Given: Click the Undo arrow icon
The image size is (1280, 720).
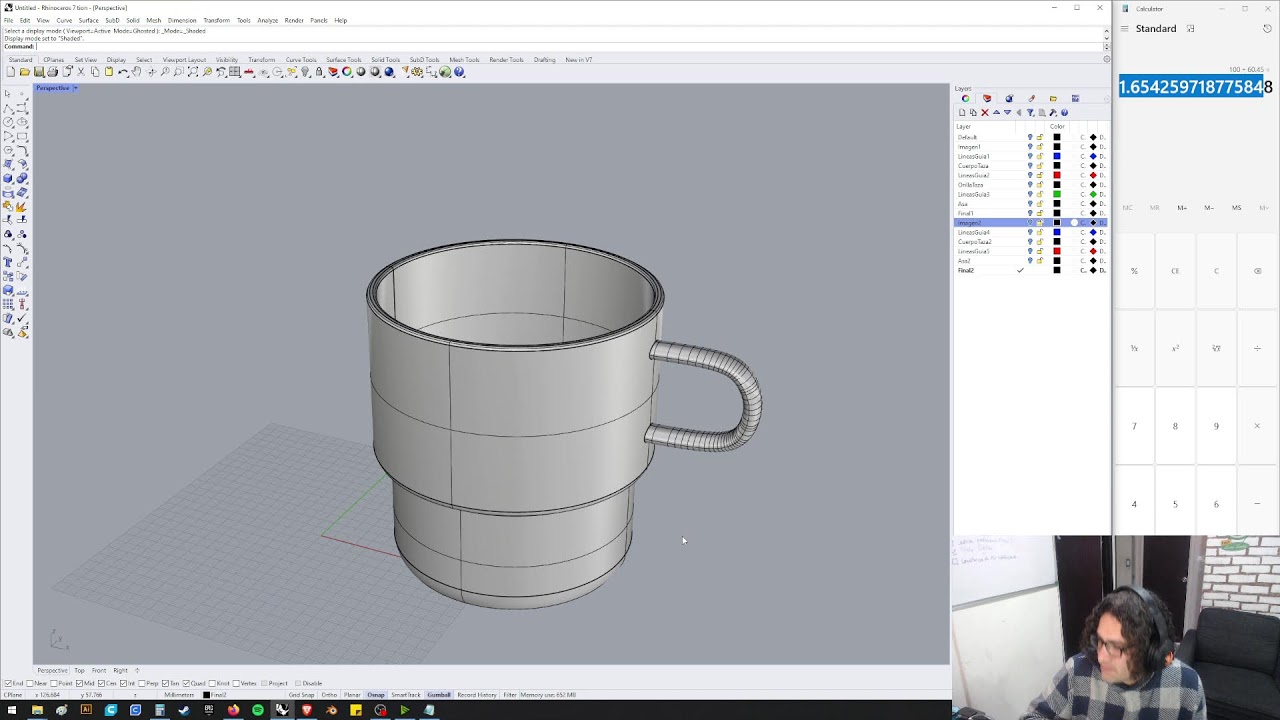Looking at the screenshot, I should point(123,72).
